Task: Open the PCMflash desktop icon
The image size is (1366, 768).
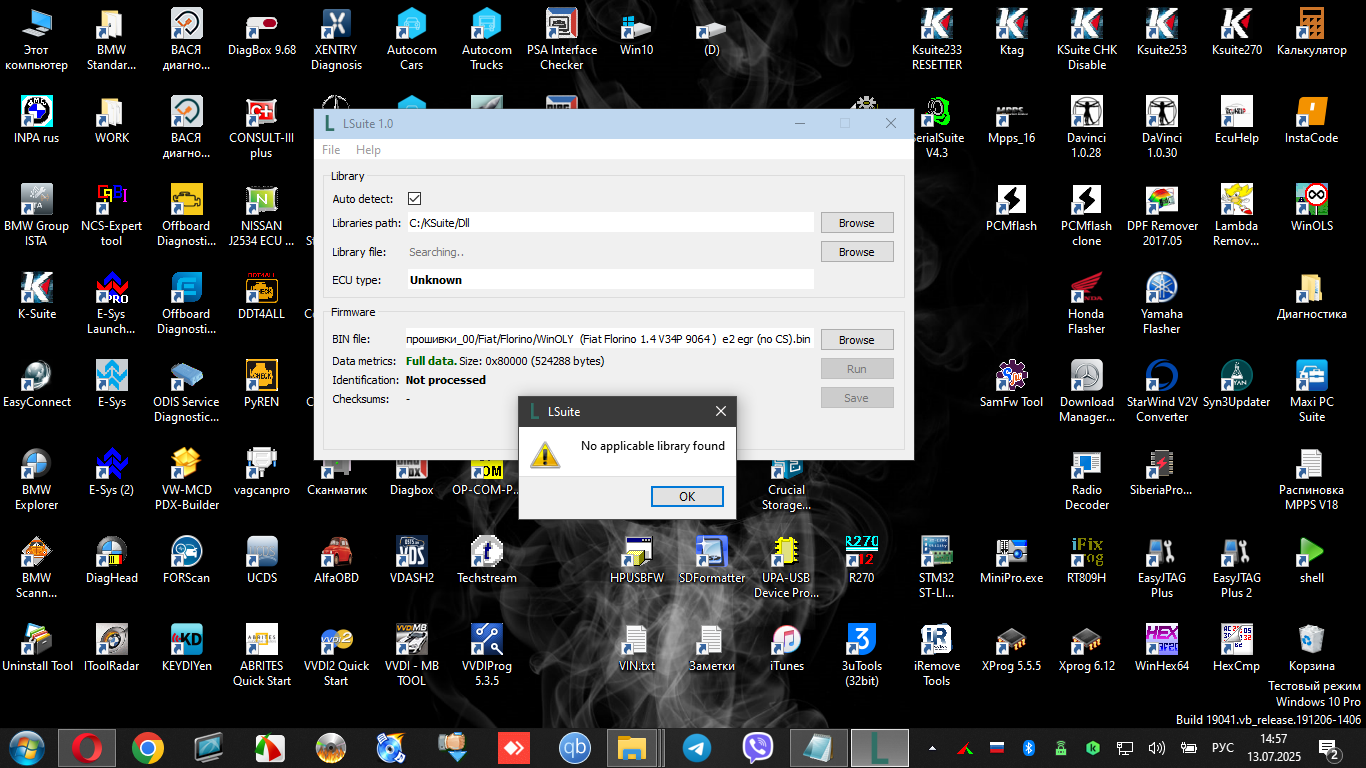Action: click(1012, 209)
